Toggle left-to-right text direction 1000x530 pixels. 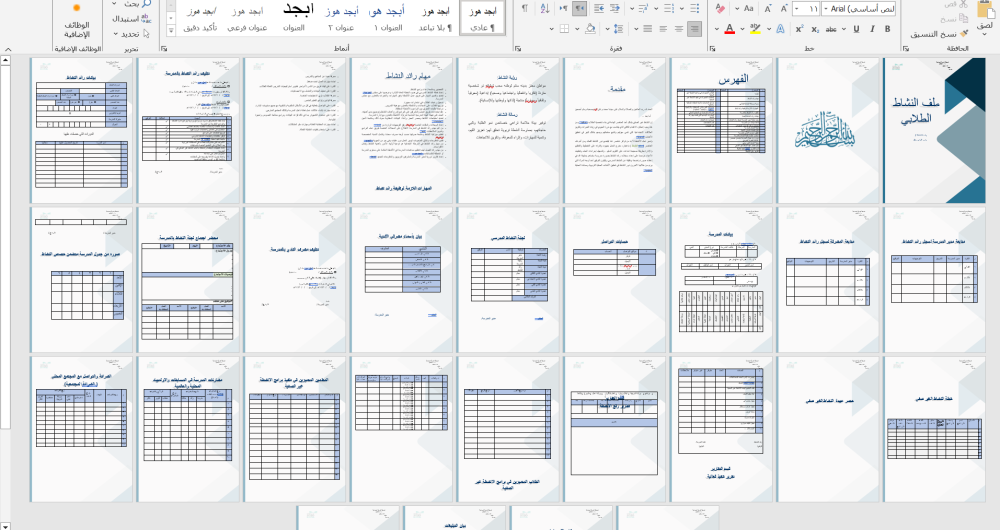(564, 9)
